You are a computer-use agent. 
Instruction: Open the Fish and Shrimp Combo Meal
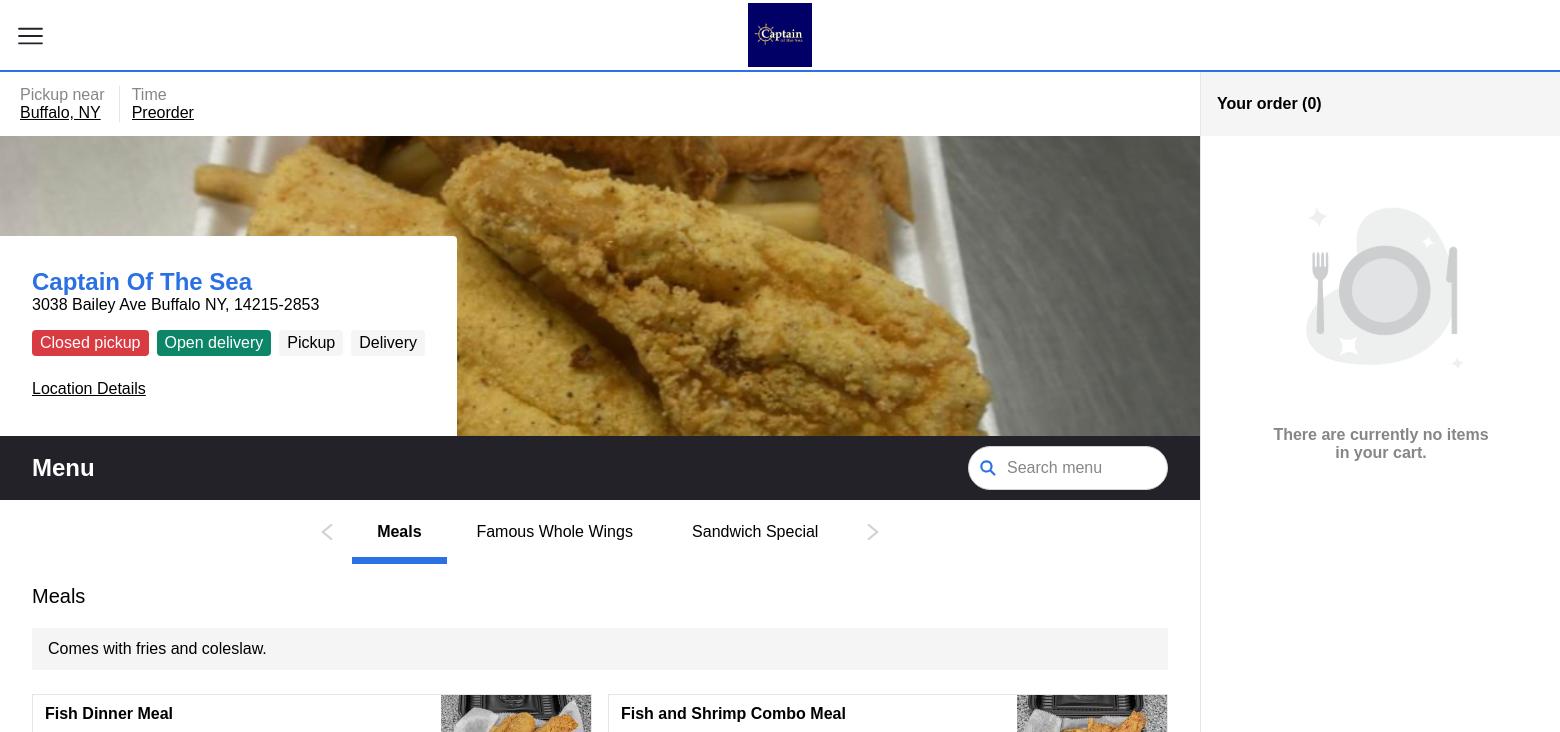(733, 713)
